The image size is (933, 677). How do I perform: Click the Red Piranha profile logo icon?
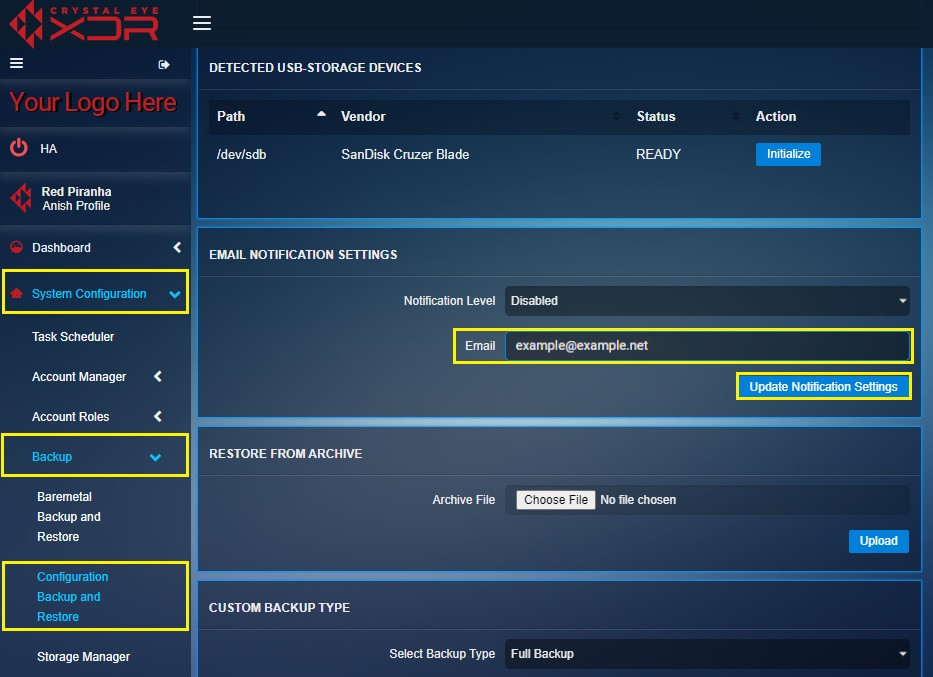(21, 198)
